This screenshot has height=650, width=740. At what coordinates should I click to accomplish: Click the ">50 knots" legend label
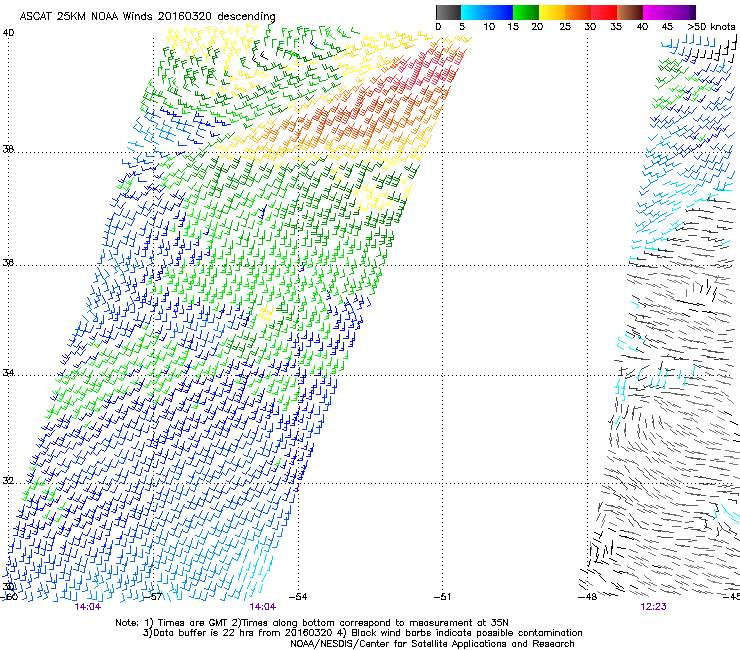tap(711, 27)
